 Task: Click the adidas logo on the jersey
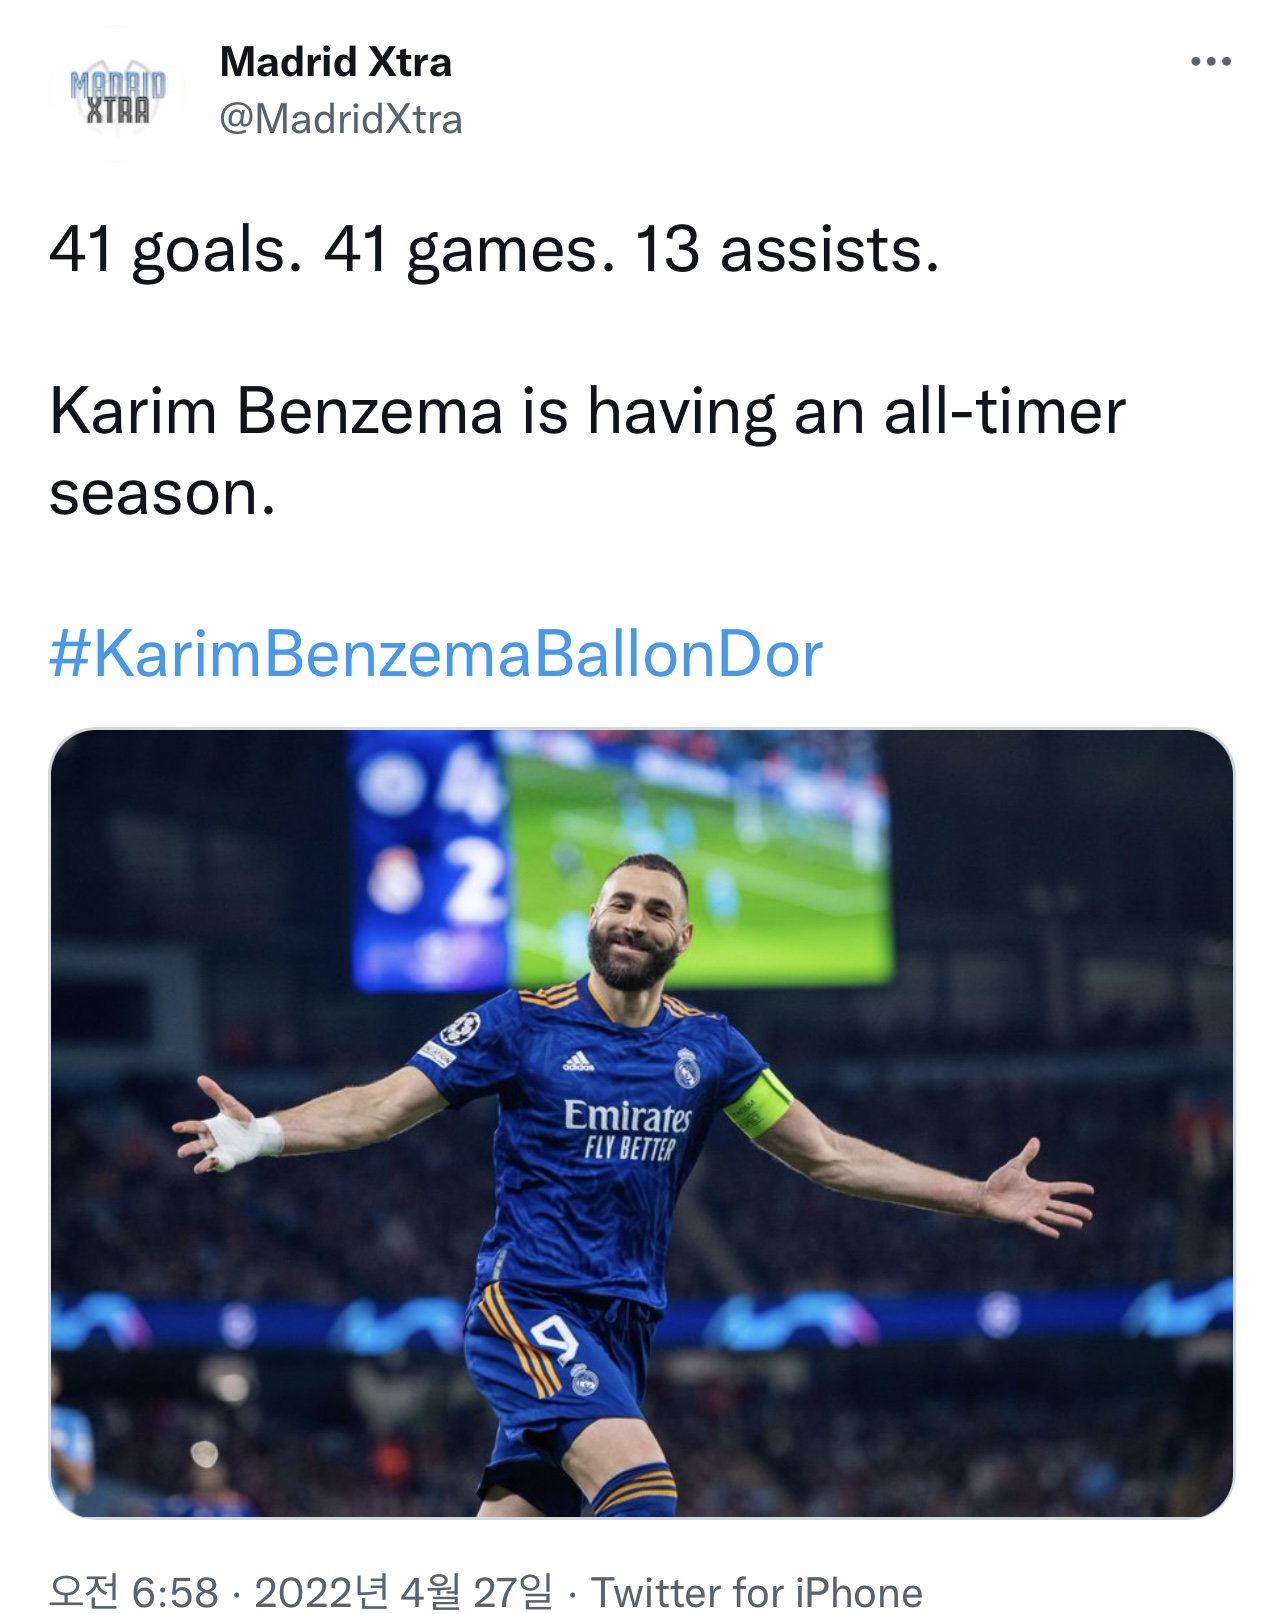coord(578,1062)
